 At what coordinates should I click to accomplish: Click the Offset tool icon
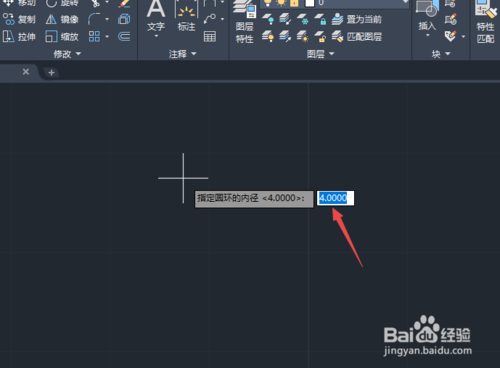click(124, 36)
